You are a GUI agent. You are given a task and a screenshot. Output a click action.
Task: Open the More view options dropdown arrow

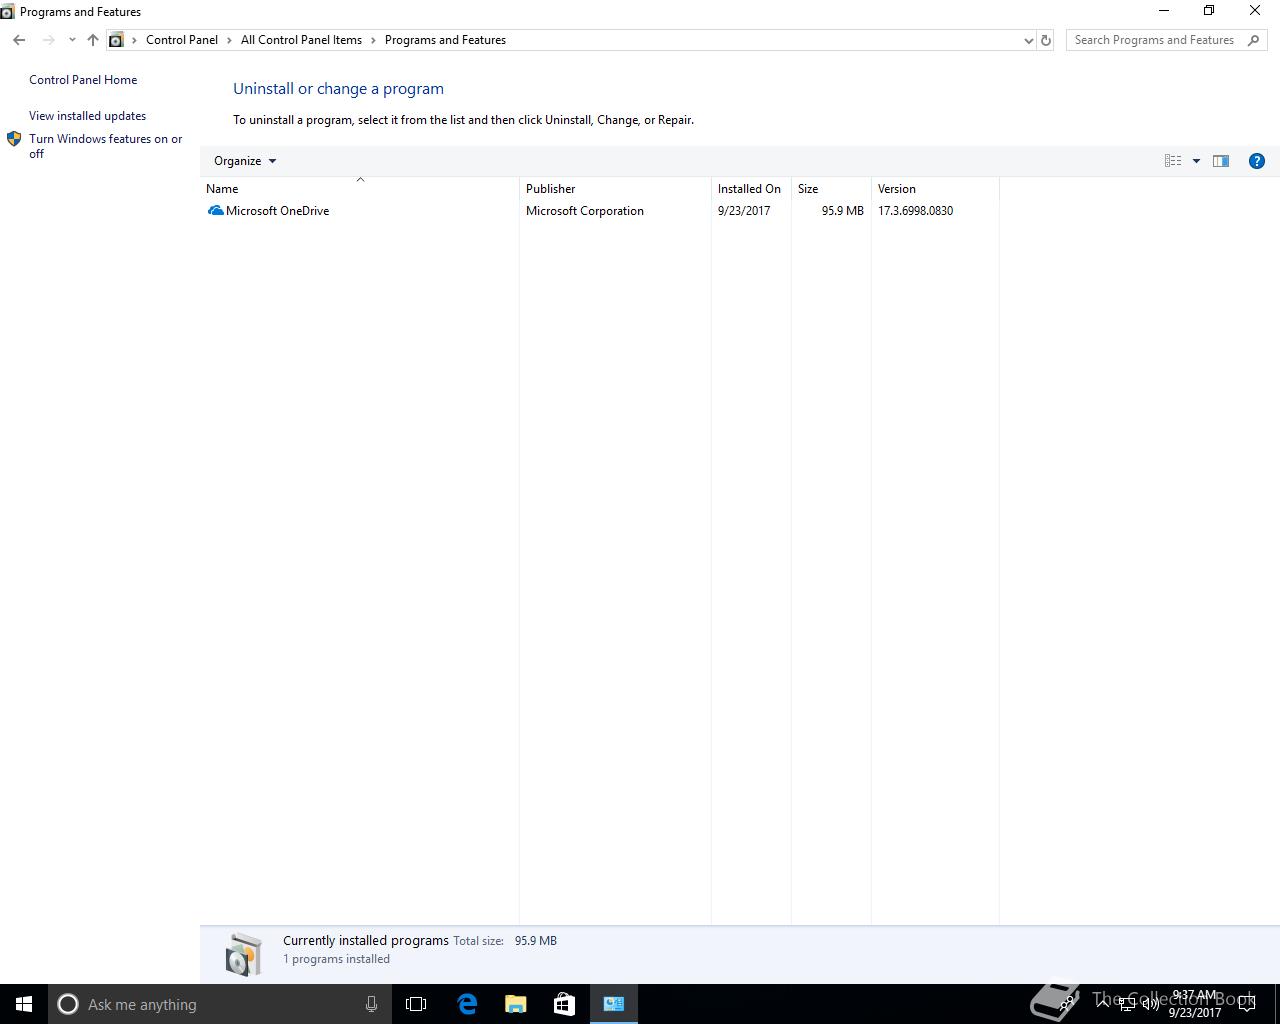point(1196,161)
